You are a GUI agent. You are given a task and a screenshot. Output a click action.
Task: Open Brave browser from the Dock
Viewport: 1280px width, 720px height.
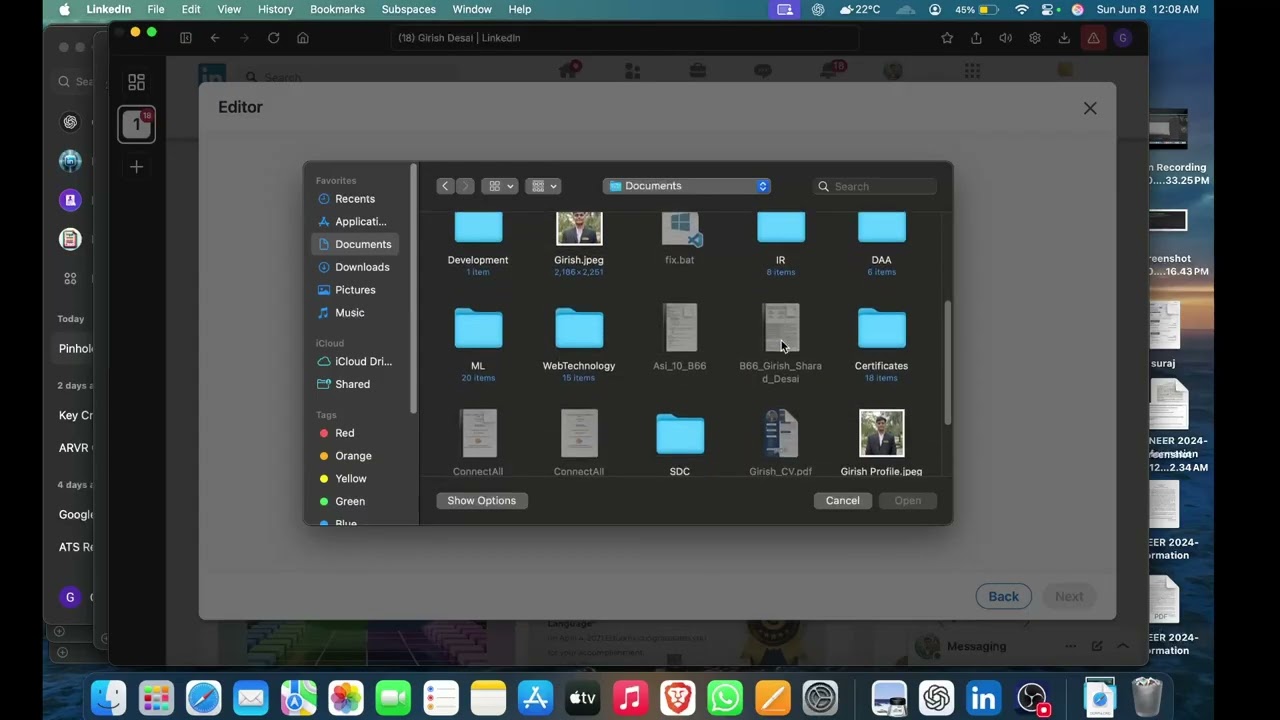click(x=677, y=697)
